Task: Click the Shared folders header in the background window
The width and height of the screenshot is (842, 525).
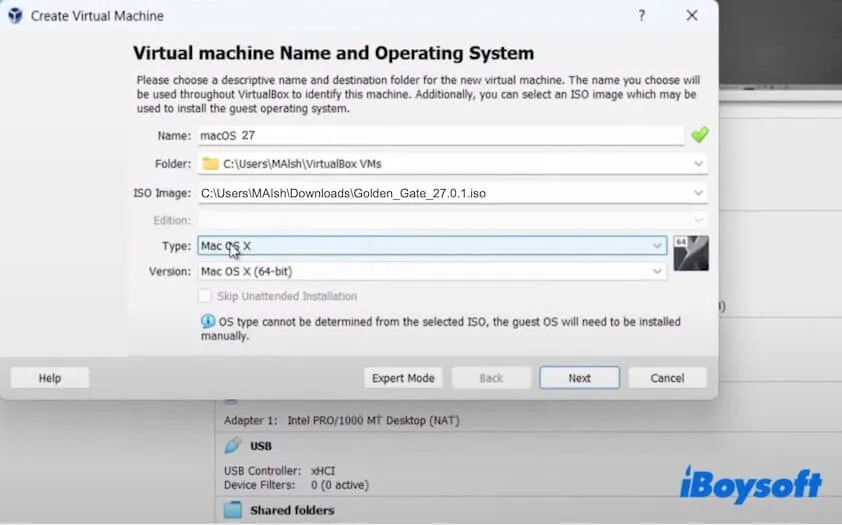Action: click(292, 510)
